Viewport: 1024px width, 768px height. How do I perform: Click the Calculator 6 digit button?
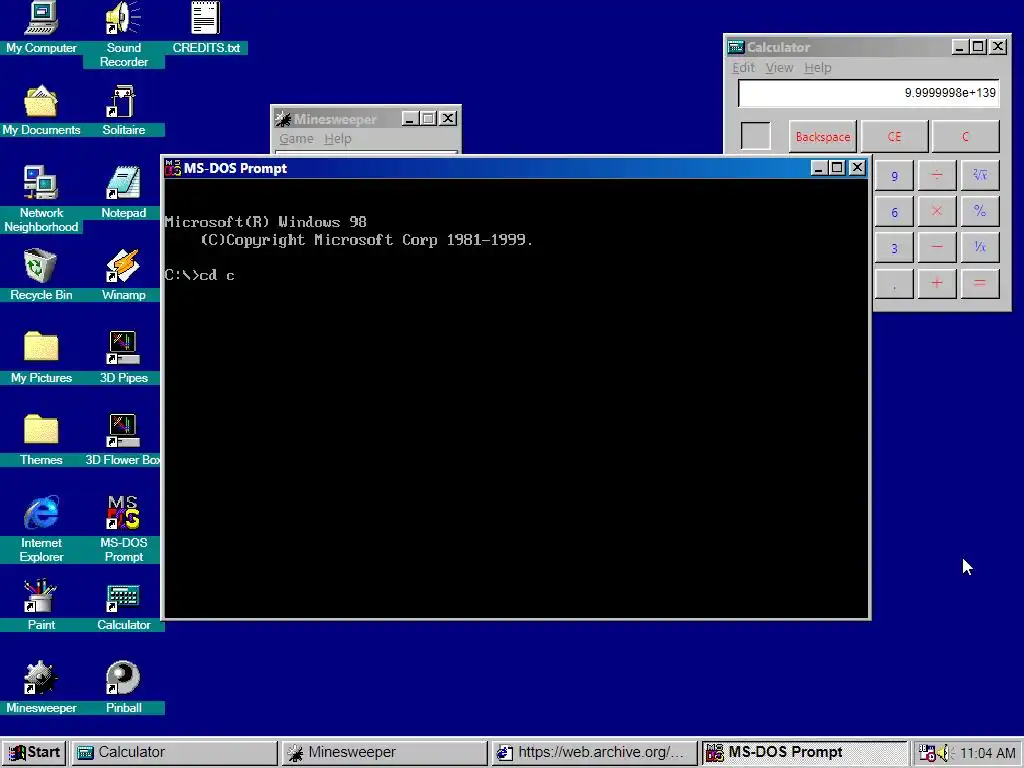[x=894, y=212]
